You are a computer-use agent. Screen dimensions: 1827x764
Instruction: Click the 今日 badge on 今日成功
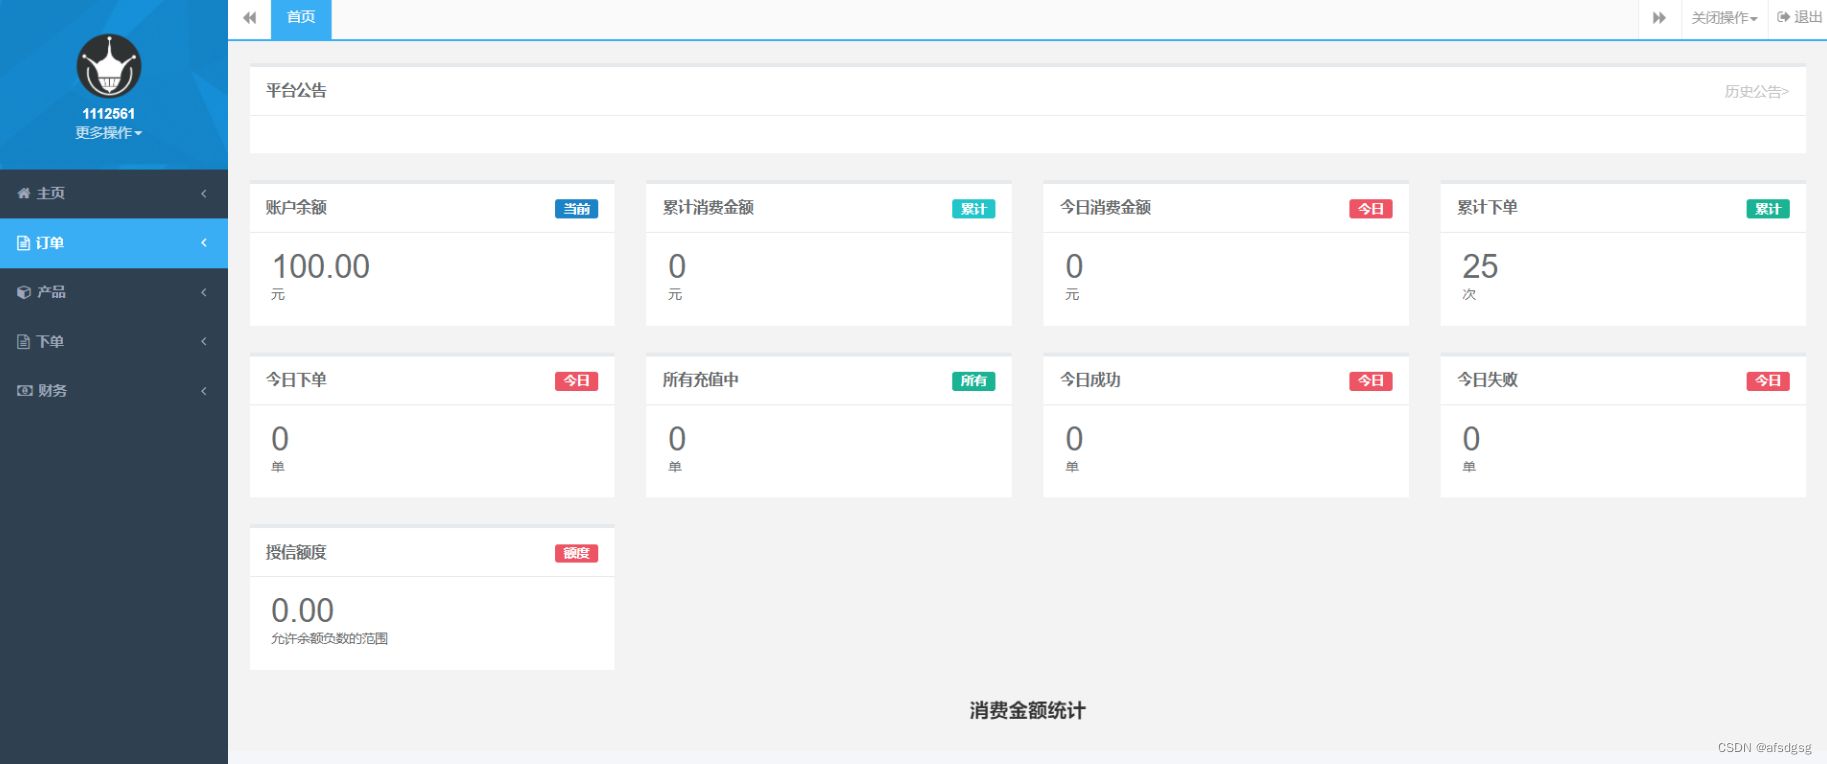click(x=1370, y=381)
